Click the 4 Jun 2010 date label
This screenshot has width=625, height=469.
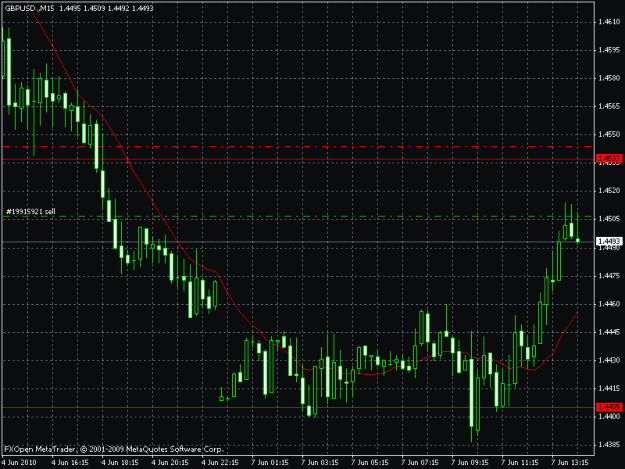[19, 463]
